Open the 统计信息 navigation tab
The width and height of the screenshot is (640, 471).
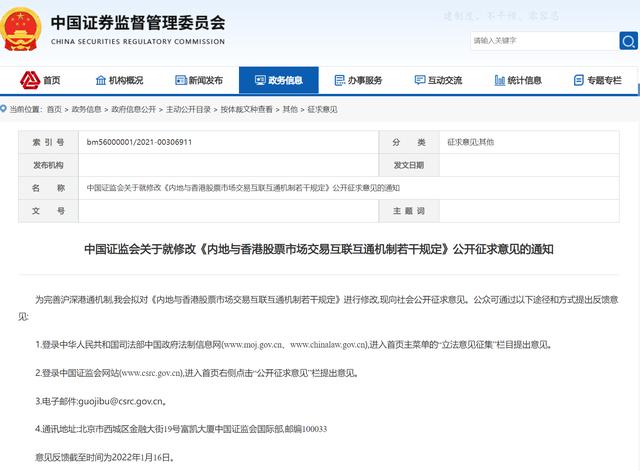point(518,80)
